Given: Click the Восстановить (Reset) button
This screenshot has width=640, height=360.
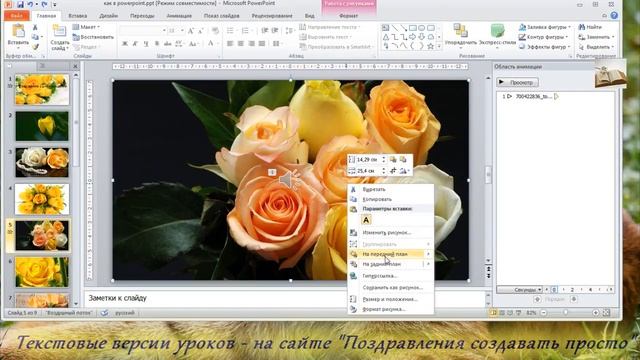Looking at the screenshot, I should (93, 37).
